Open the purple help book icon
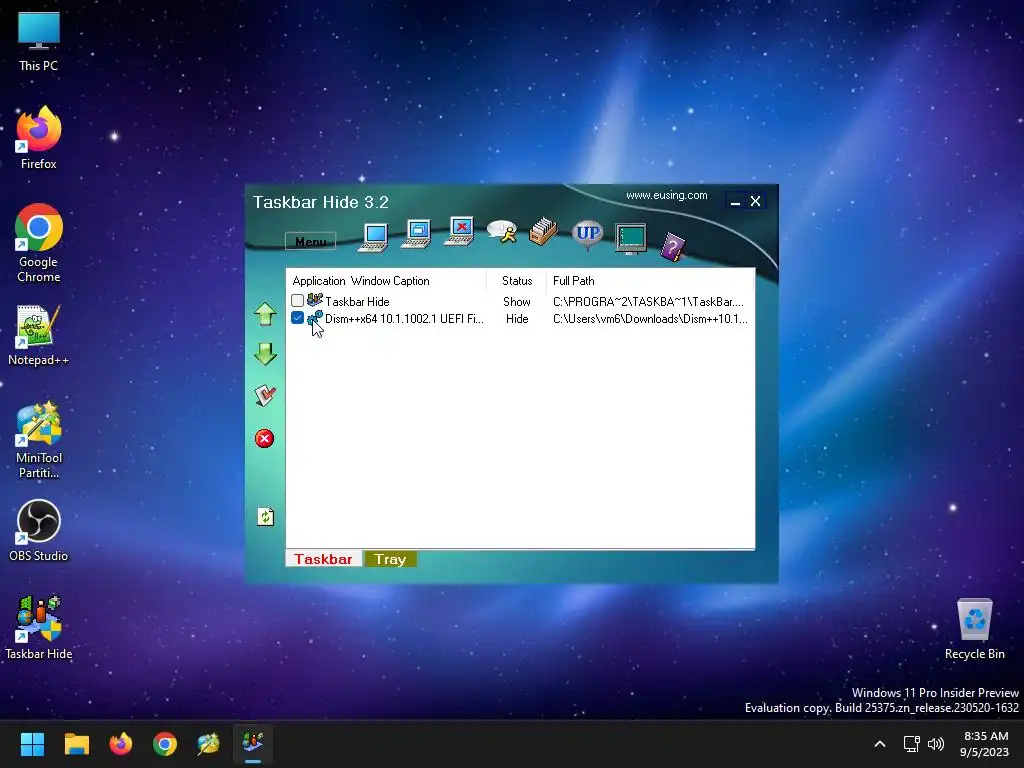 click(x=673, y=247)
